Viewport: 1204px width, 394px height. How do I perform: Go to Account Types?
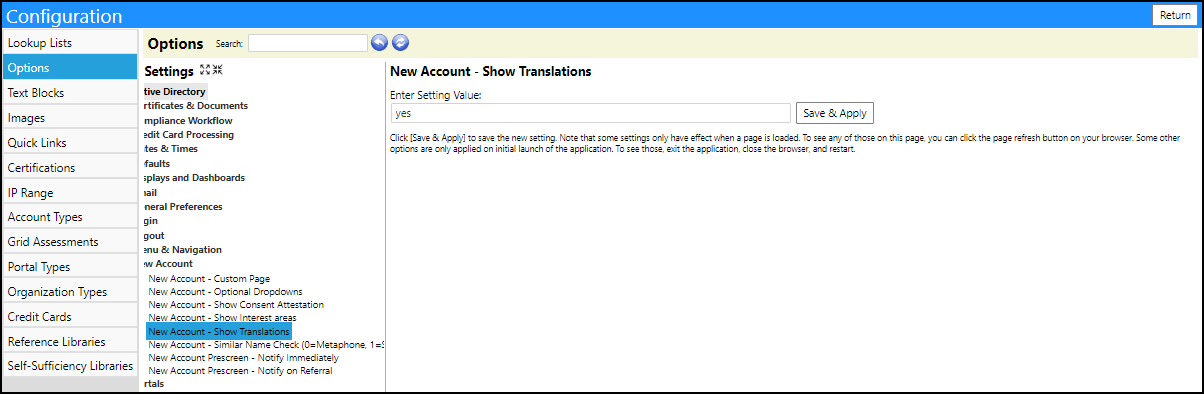pos(69,217)
